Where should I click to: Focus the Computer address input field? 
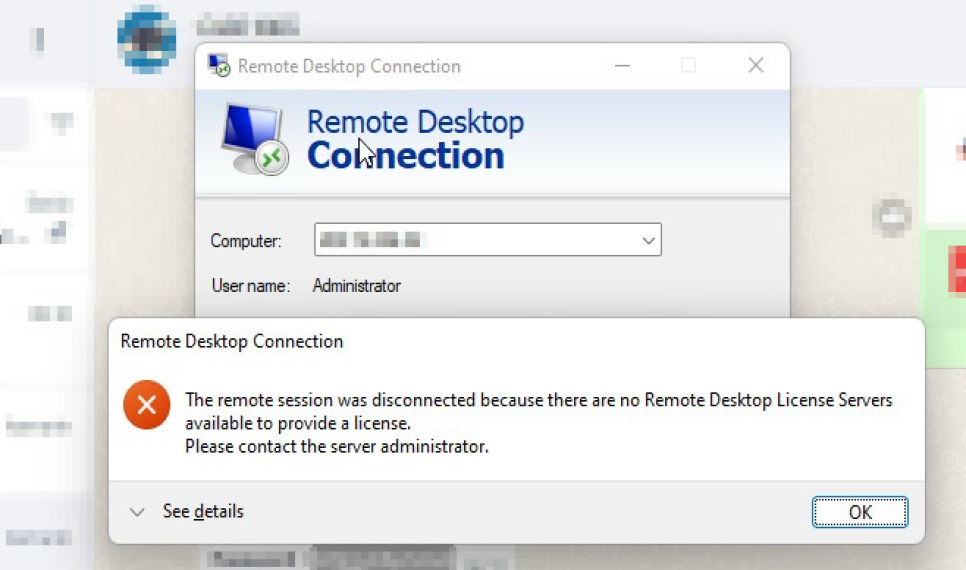tap(475, 241)
